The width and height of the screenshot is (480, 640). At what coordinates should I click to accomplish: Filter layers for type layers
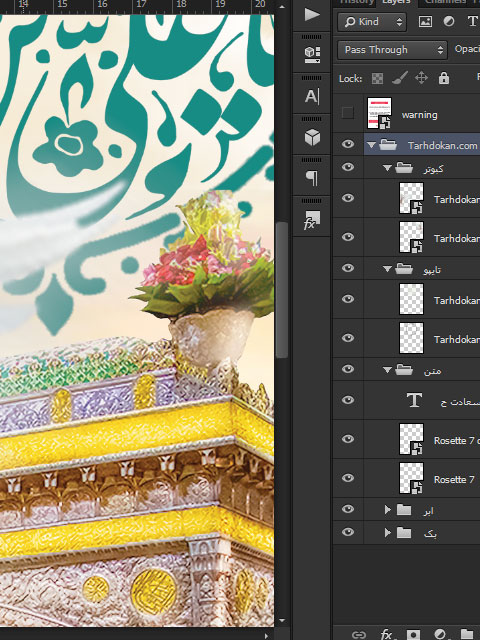click(x=472, y=22)
